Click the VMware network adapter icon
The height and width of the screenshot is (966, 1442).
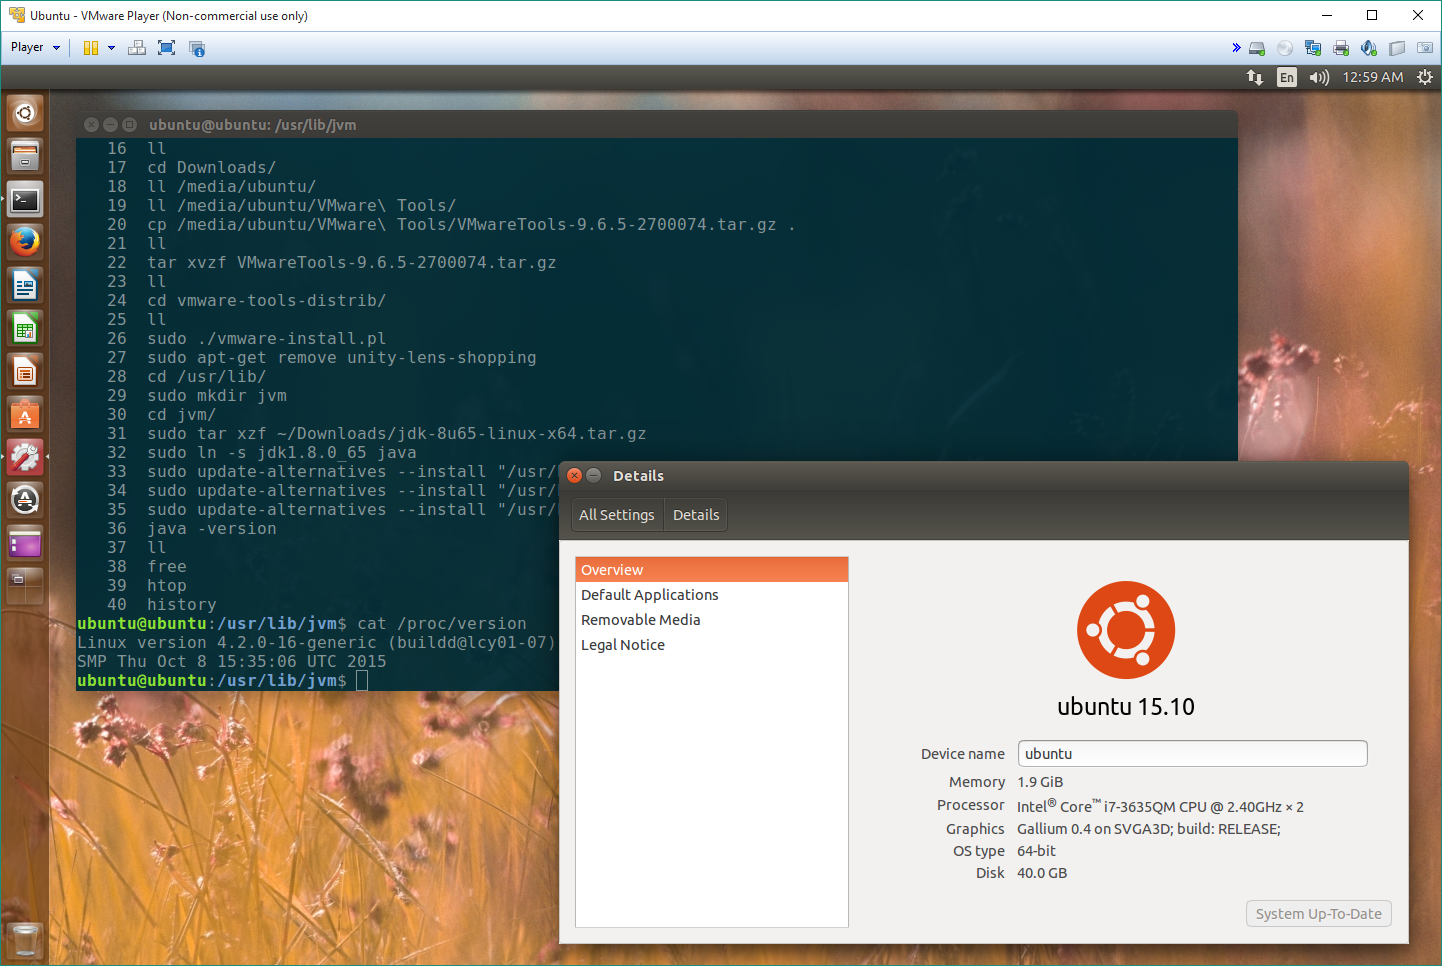[1313, 48]
